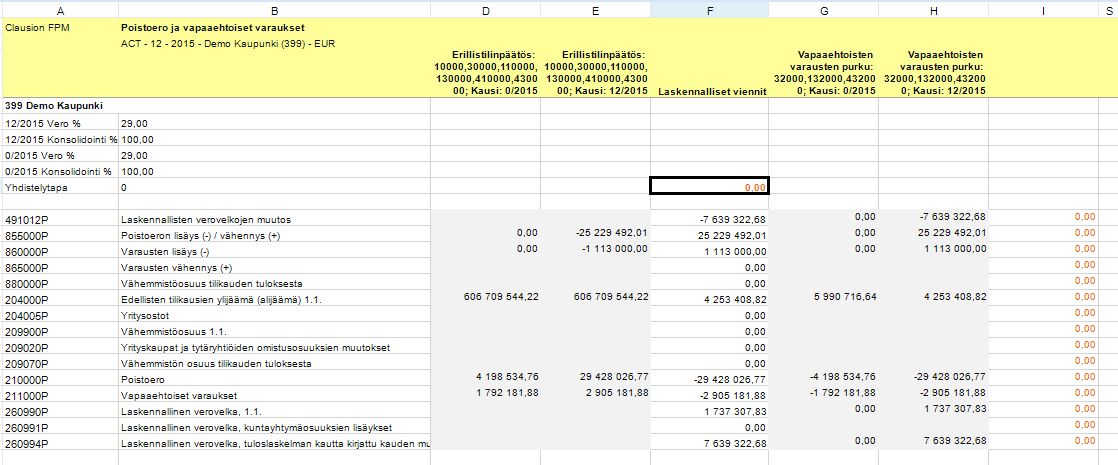1118x465 pixels.
Task: Click Erillistilinpäätös header with Kausi: 0/2015
Action: (x=485, y=72)
